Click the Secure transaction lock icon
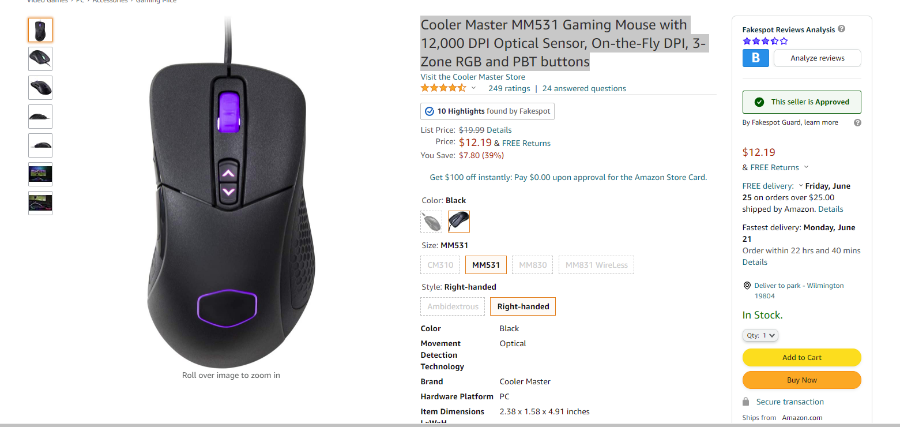 tap(746, 402)
